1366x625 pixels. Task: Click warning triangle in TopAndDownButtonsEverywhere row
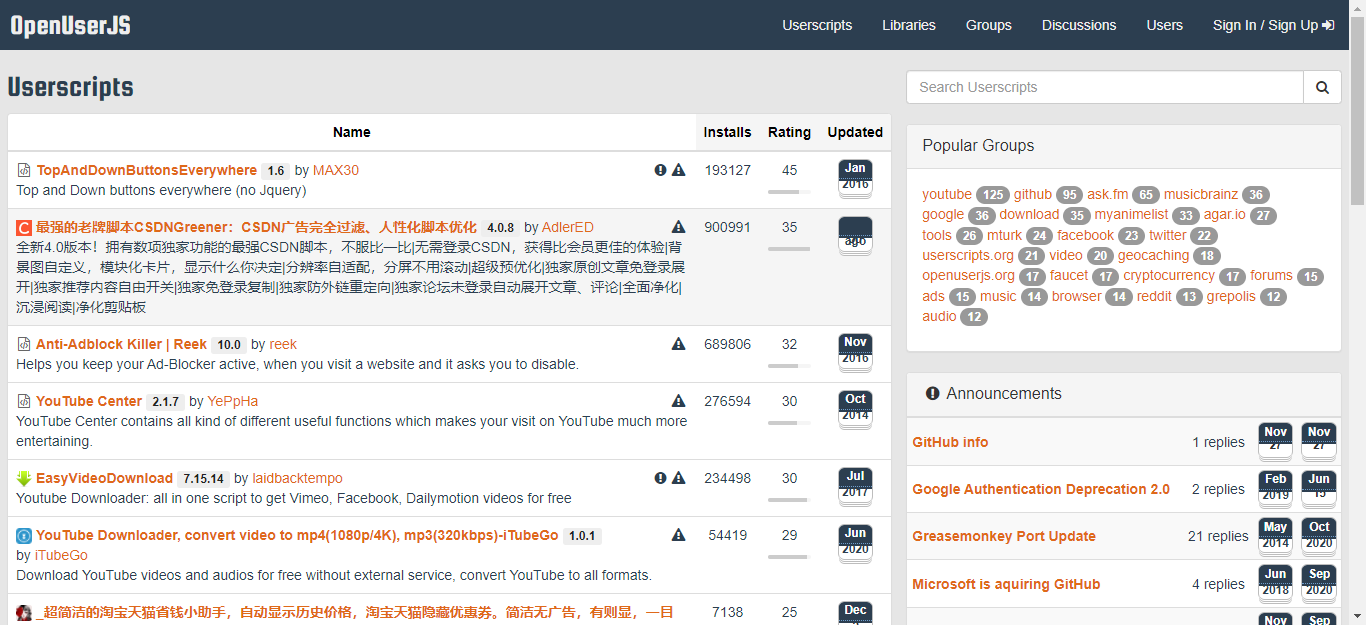coord(679,170)
